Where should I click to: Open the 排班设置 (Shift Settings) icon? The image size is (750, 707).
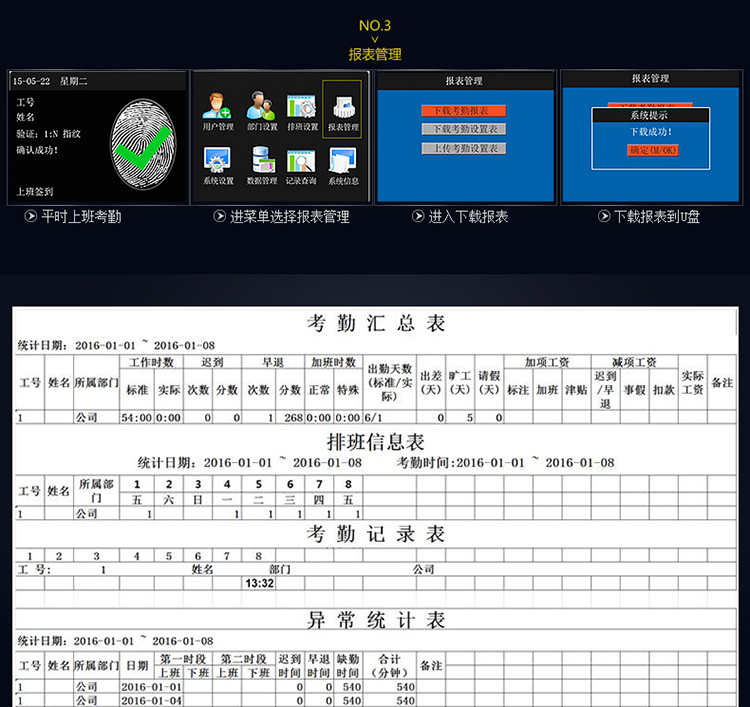302,110
